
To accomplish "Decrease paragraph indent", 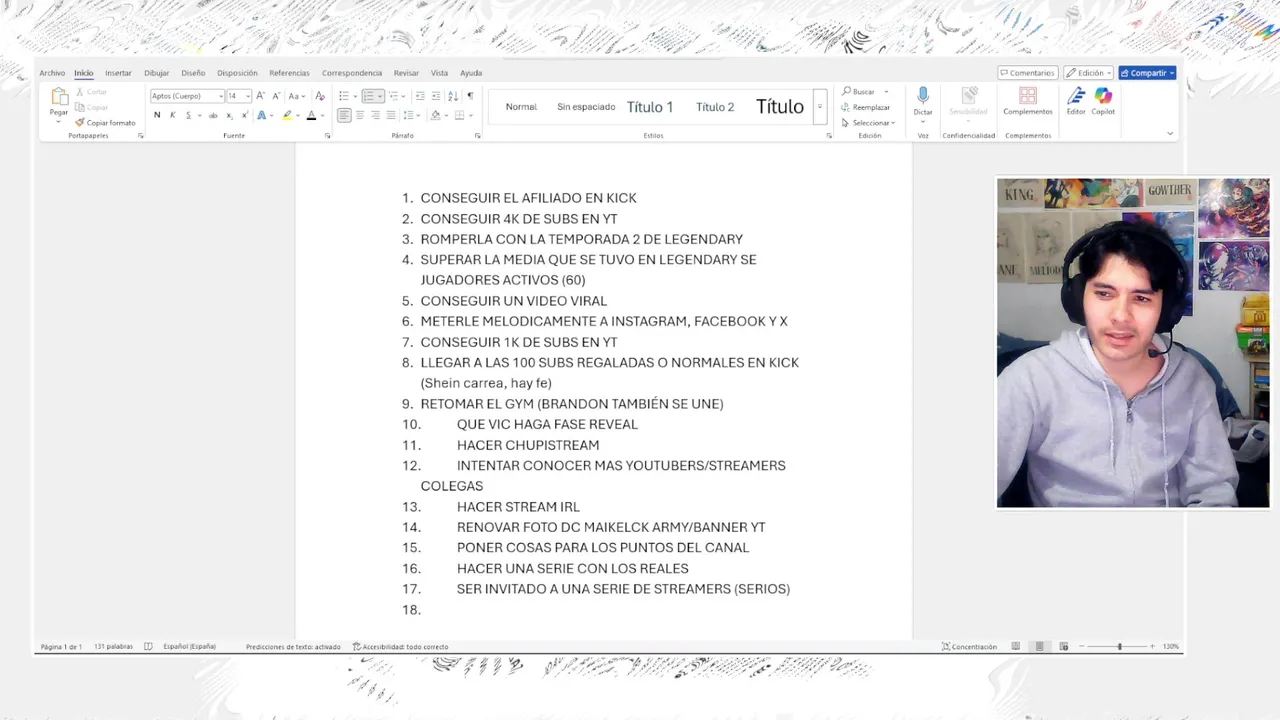I will coord(420,96).
